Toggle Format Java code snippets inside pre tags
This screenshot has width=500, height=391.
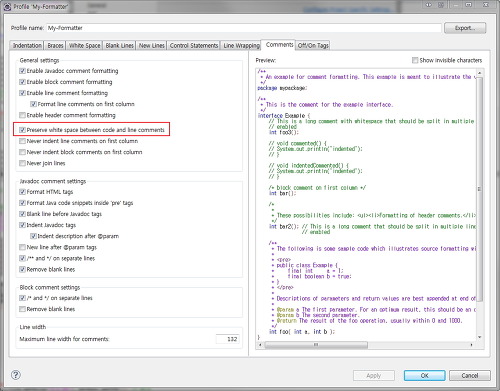pyautogui.click(x=22, y=203)
